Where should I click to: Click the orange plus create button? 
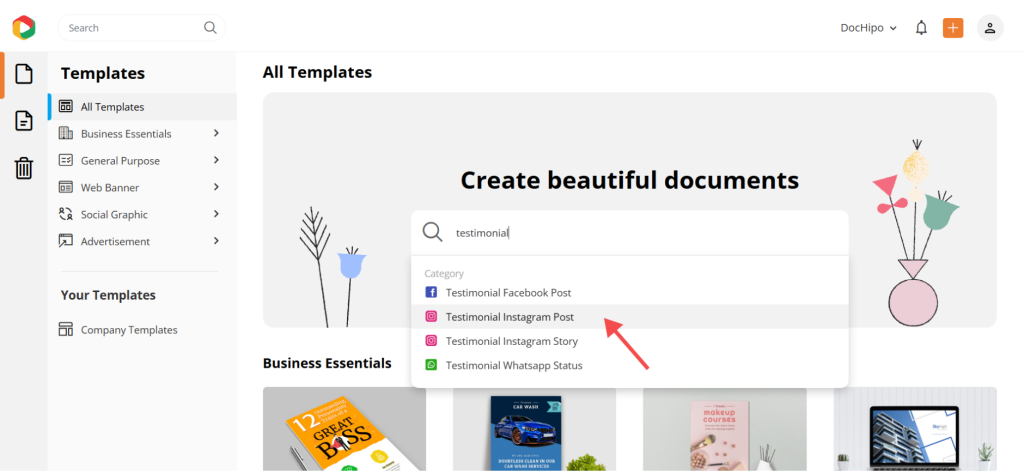[953, 28]
